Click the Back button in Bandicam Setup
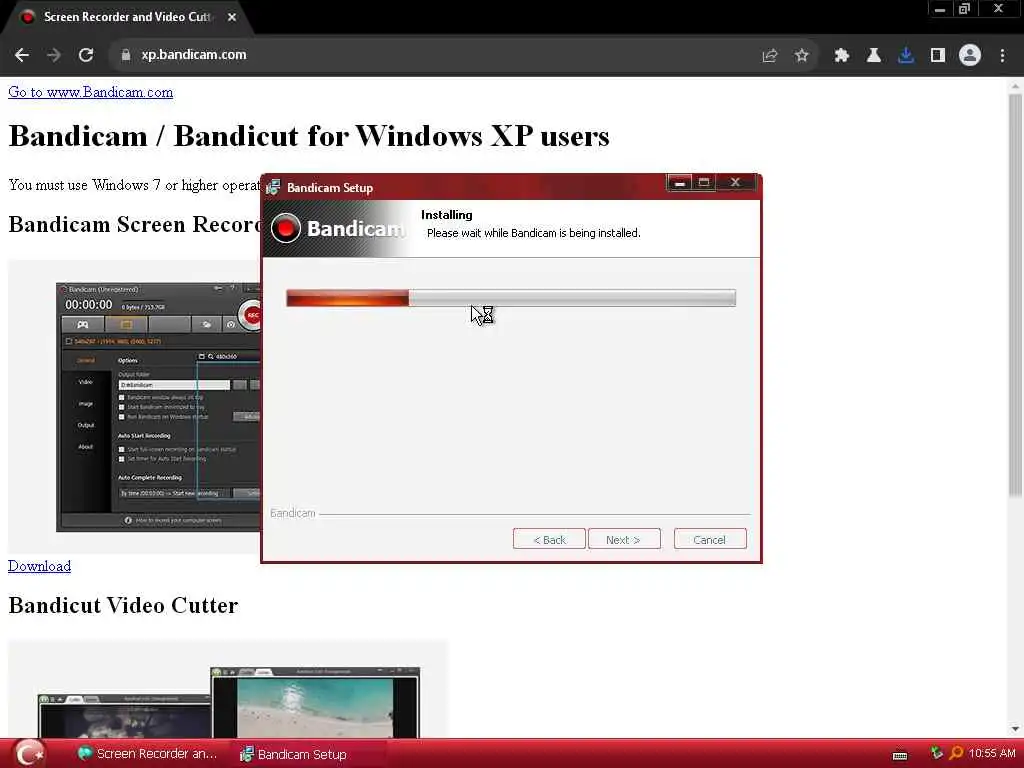This screenshot has width=1024, height=768. [x=549, y=539]
